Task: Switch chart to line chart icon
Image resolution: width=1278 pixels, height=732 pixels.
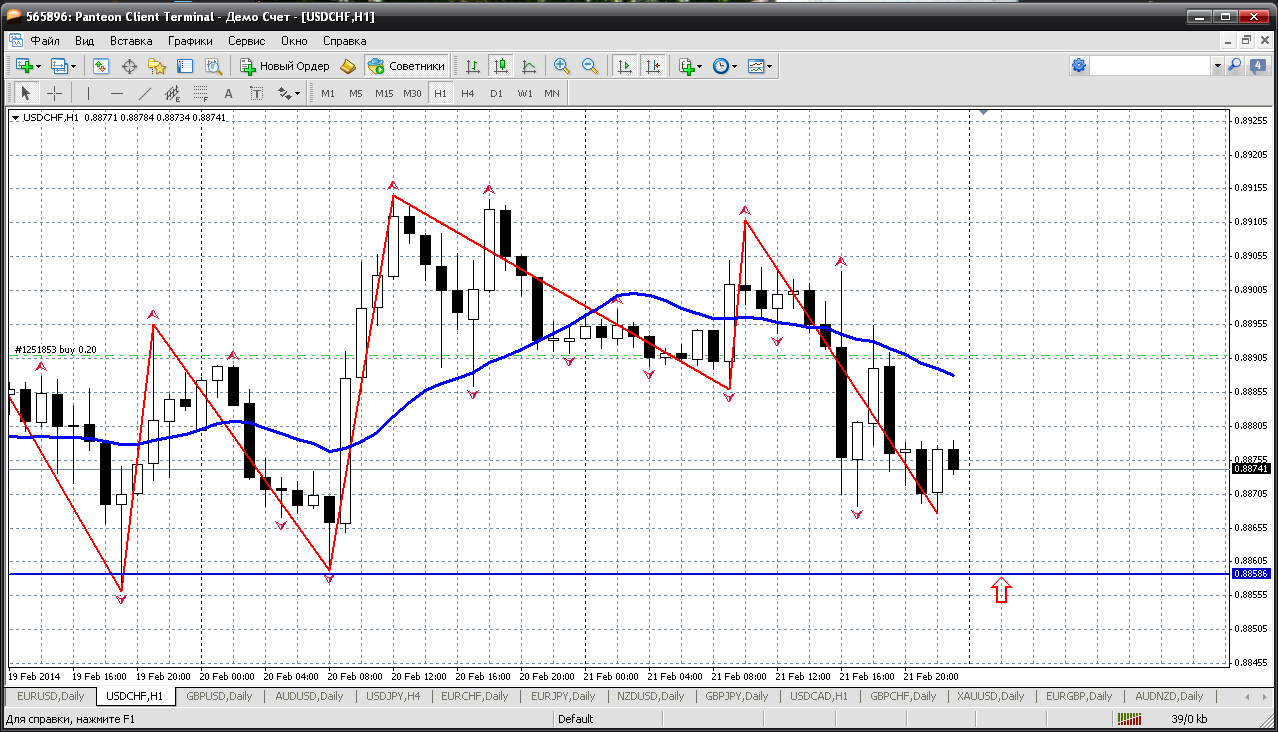Action: (529, 66)
